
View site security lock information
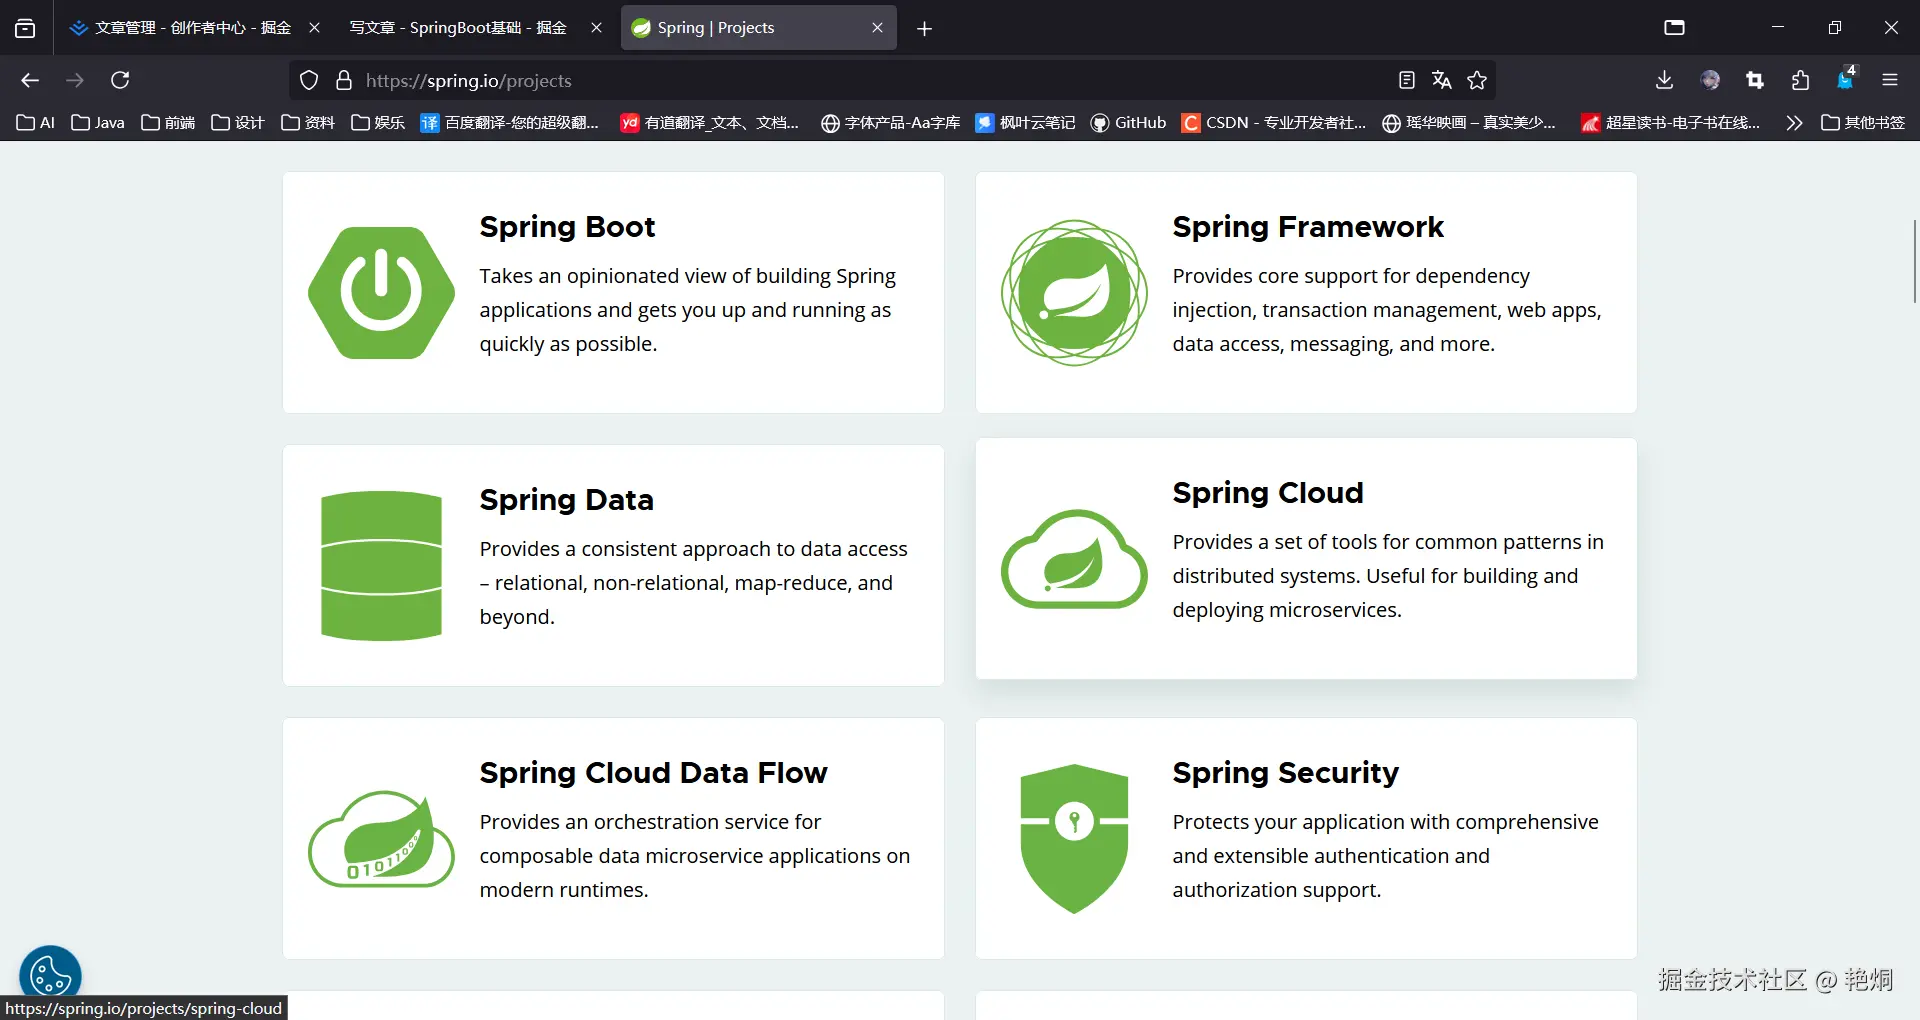[x=344, y=80]
